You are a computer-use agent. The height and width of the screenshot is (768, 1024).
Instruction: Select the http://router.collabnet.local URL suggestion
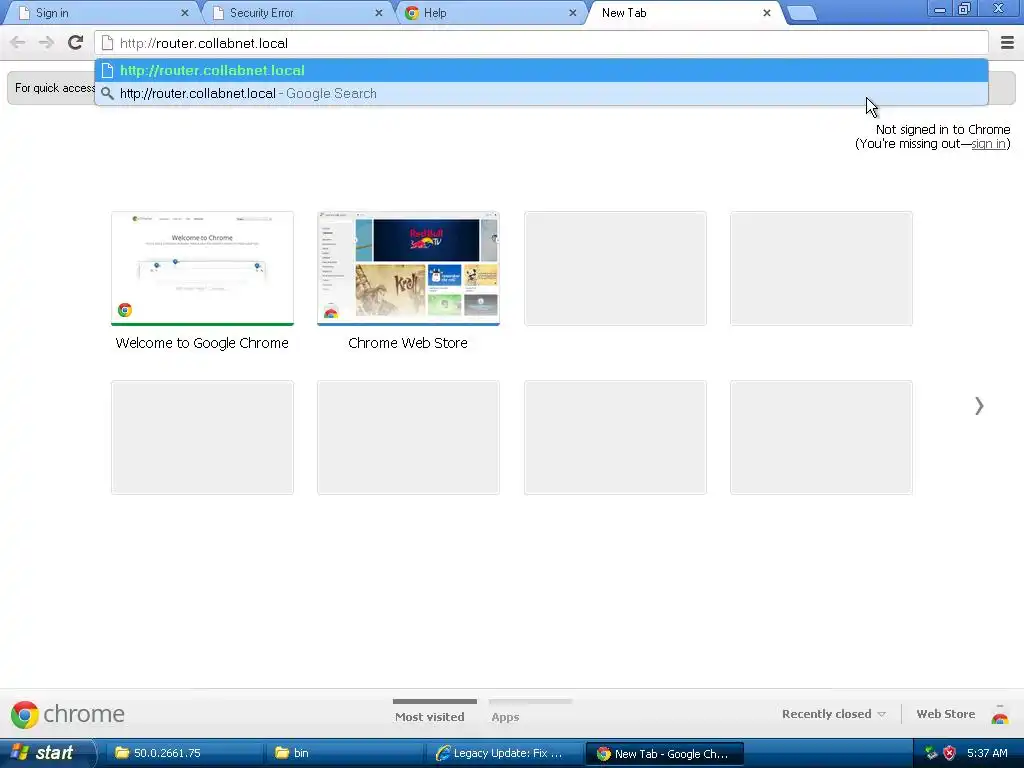(x=541, y=71)
